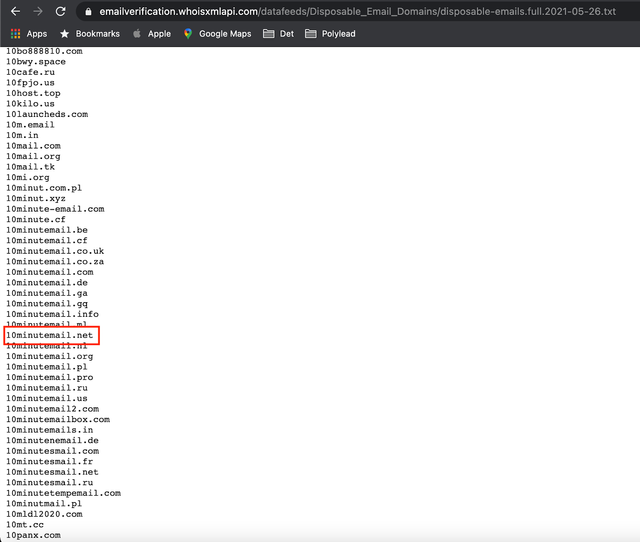Select the line 10minut.xyz
This screenshot has height=542, width=640.
click(x=36, y=198)
